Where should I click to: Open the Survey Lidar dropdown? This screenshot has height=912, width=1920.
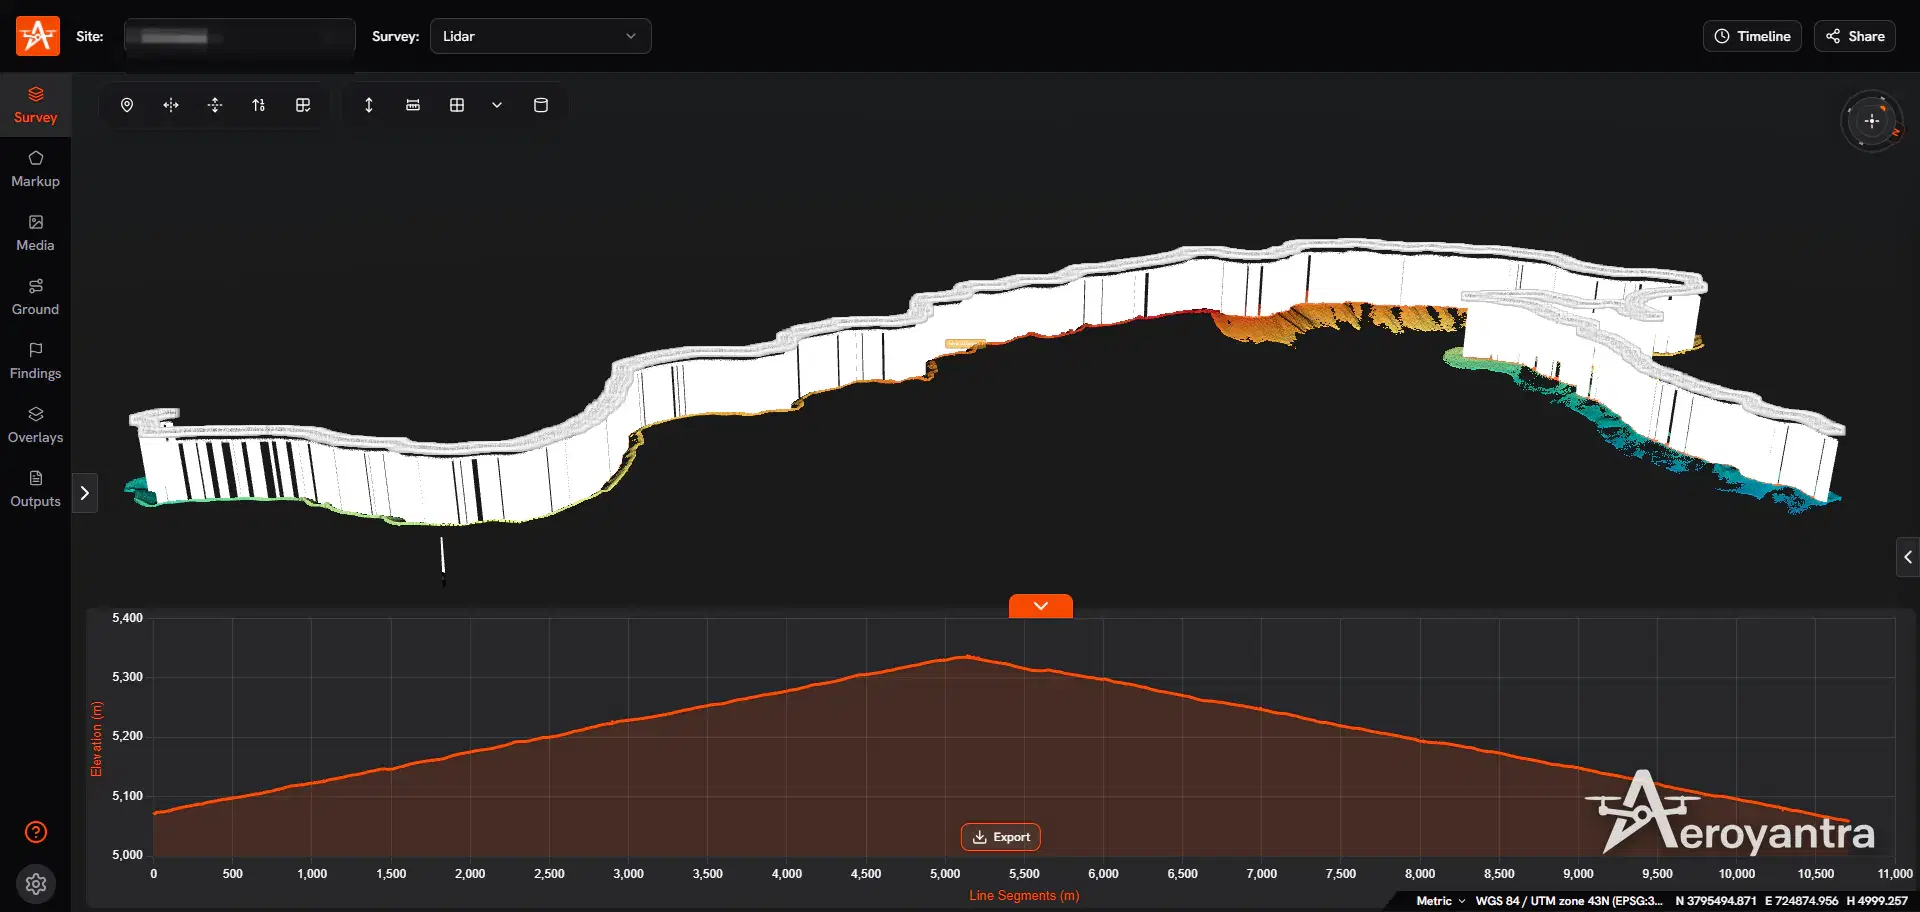coord(540,36)
